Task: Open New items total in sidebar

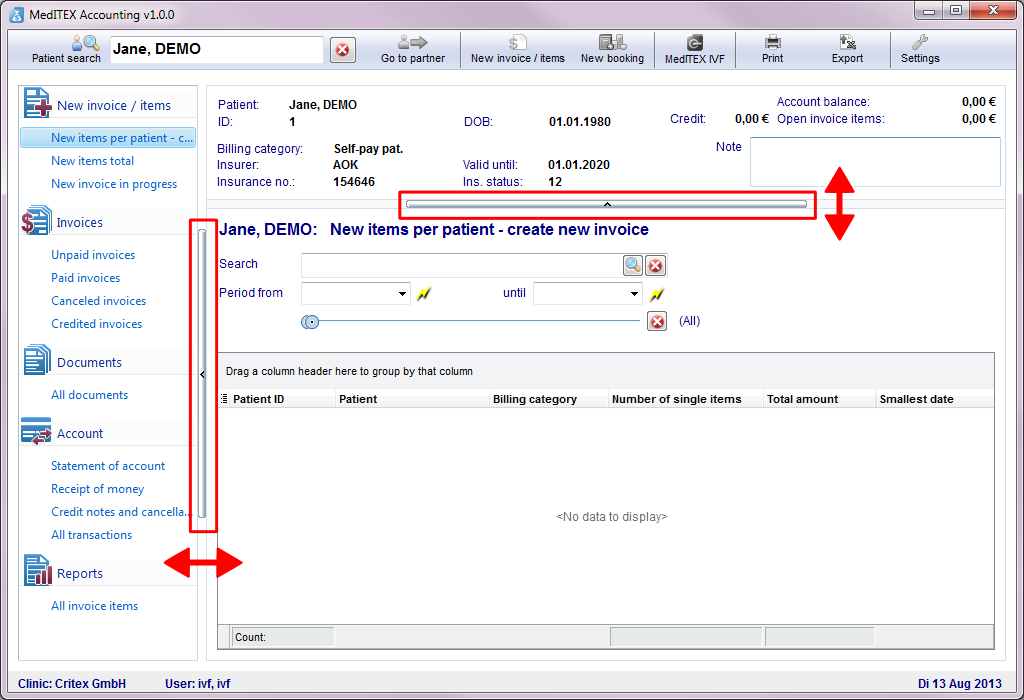Action: 93,161
